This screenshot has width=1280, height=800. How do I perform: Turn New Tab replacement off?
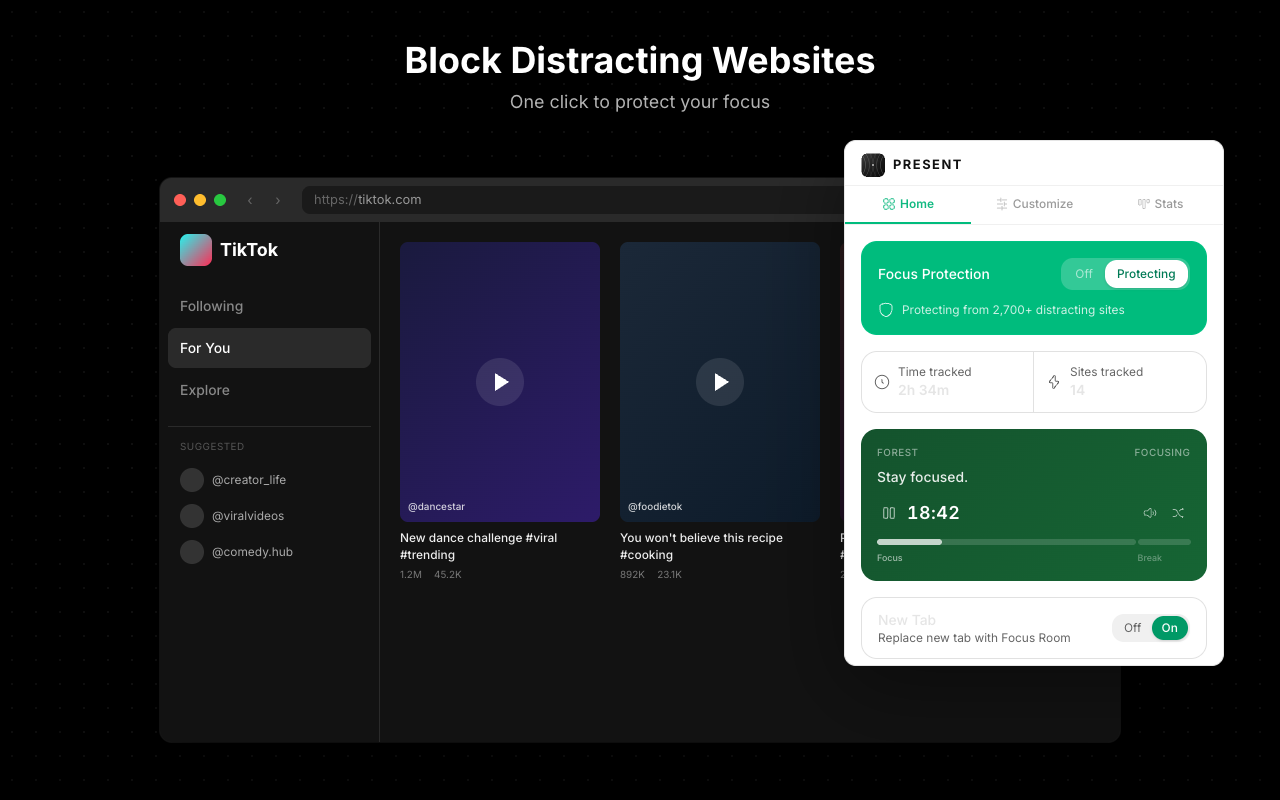[1132, 628]
